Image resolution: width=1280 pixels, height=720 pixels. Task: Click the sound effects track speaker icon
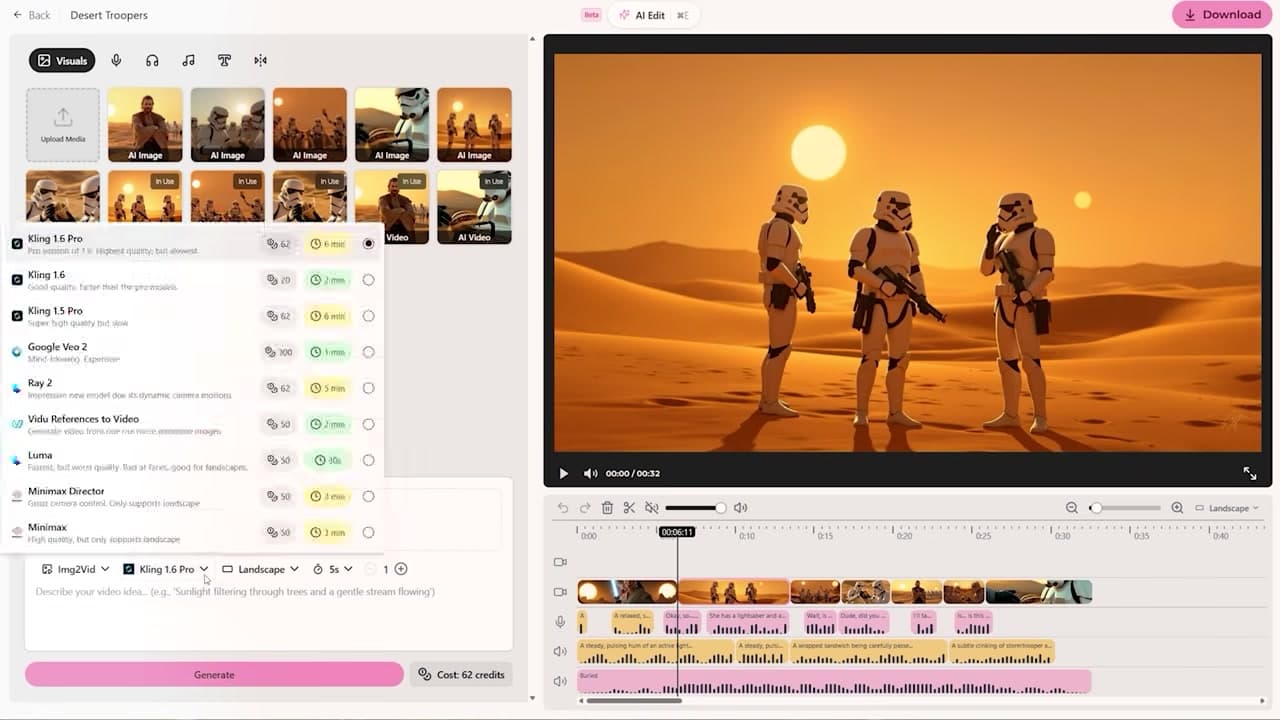click(560, 652)
